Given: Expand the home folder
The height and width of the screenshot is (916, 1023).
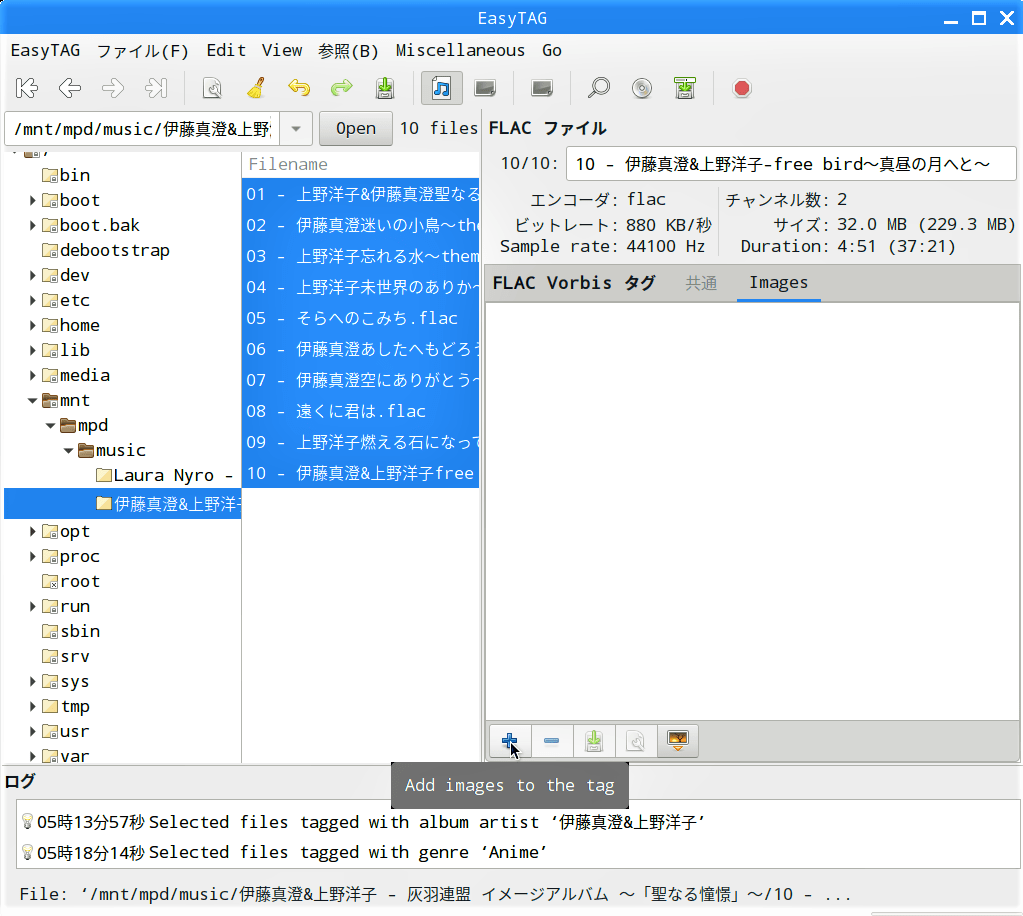Looking at the screenshot, I should [x=32, y=326].
